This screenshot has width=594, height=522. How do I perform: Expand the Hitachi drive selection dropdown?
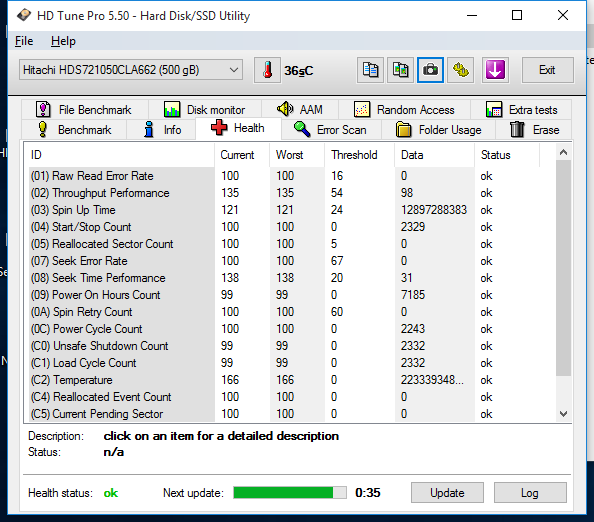[x=131, y=70]
